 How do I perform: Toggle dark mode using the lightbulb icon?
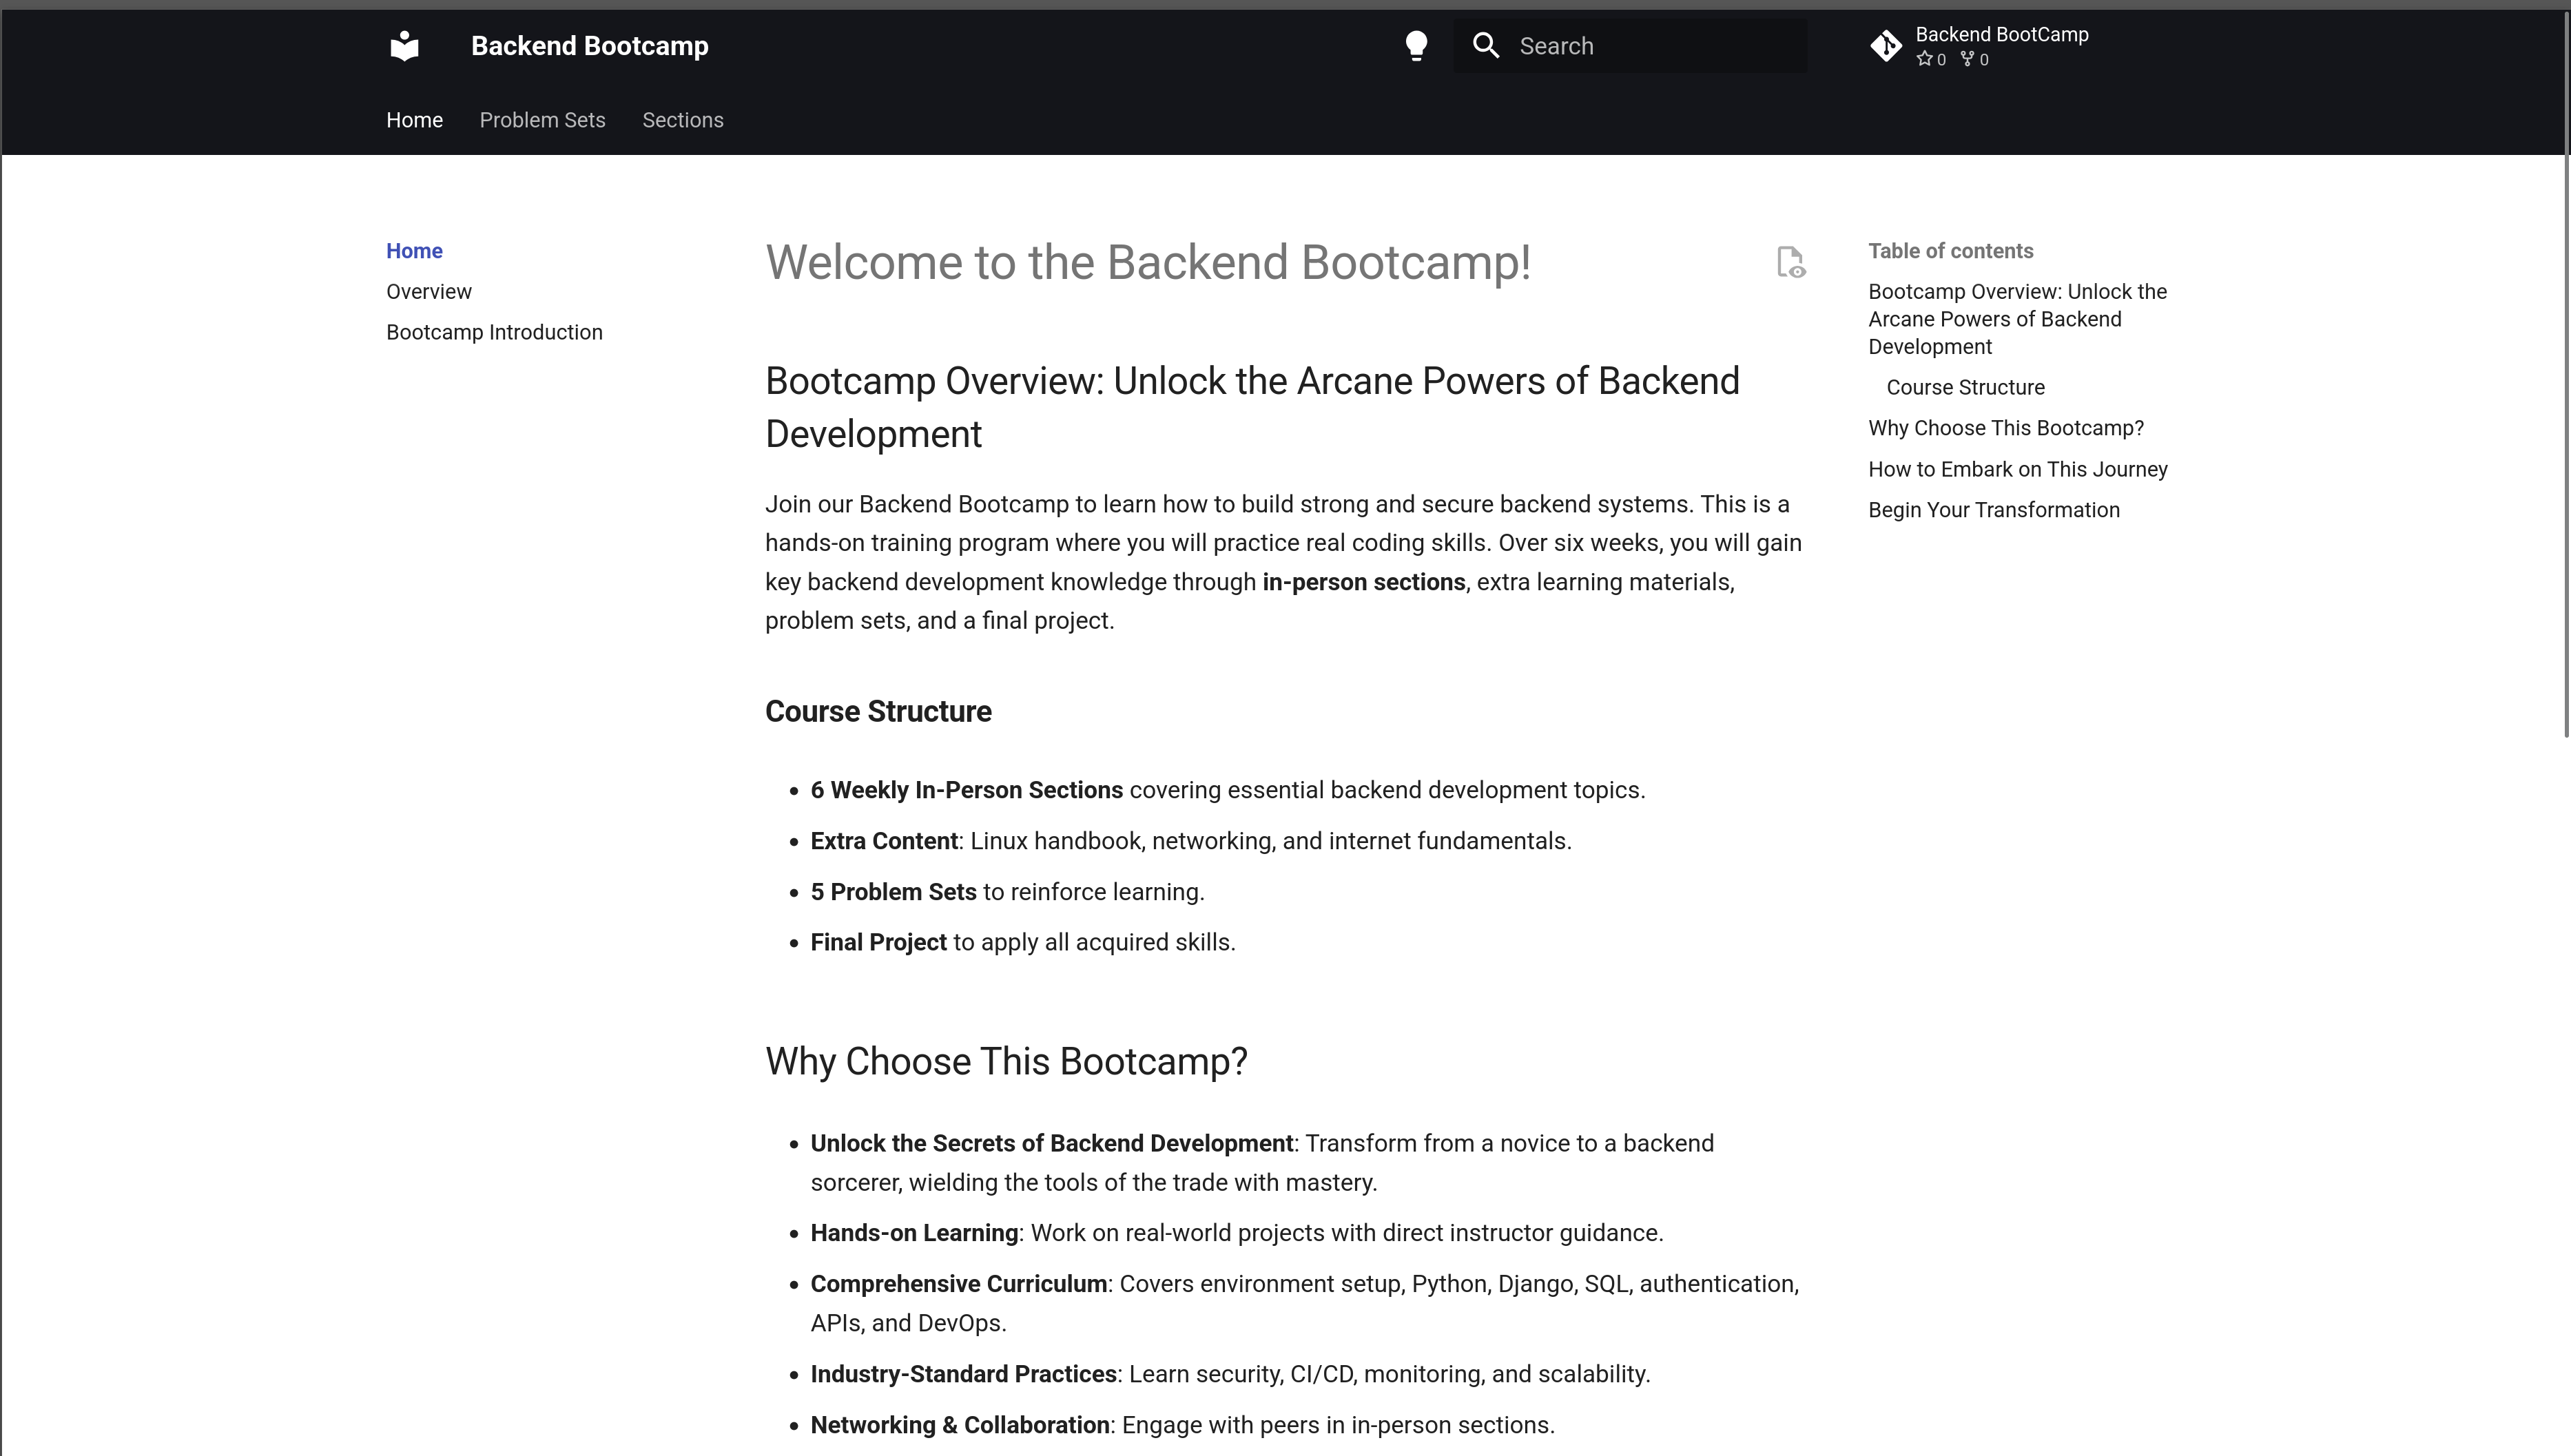[1416, 45]
